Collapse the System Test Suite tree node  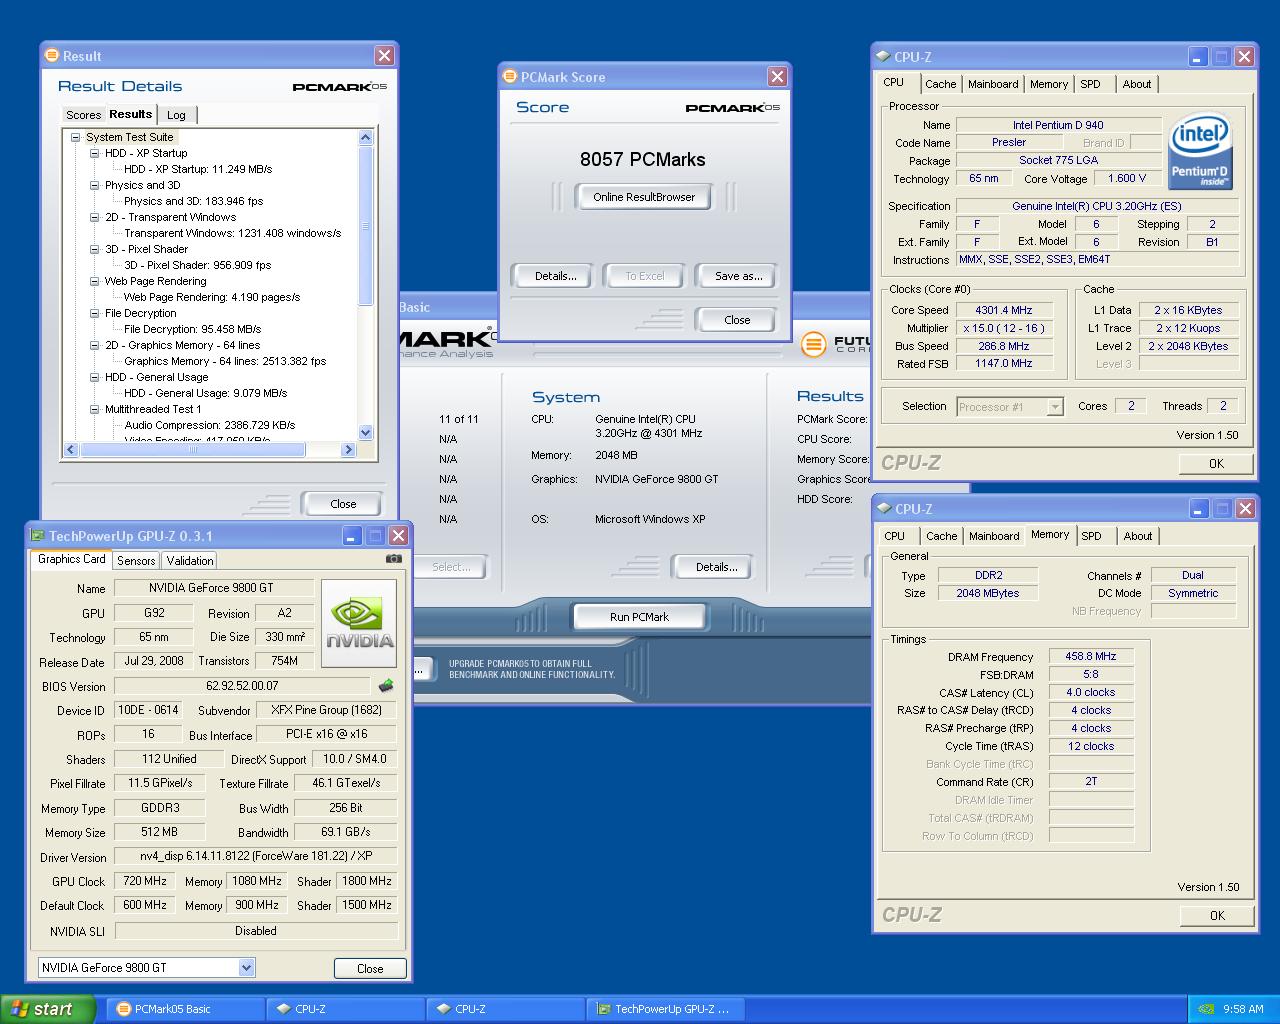(x=75, y=138)
